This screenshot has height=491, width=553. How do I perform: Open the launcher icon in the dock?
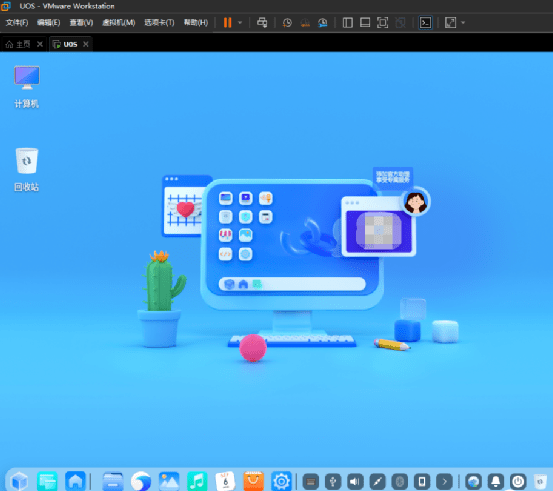click(x=19, y=481)
